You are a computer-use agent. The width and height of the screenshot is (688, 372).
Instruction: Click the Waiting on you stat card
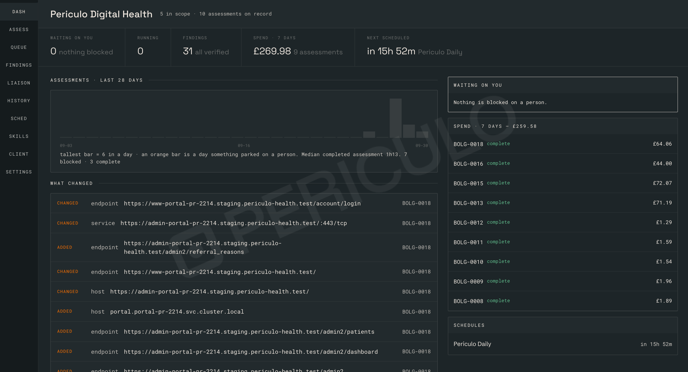(82, 47)
